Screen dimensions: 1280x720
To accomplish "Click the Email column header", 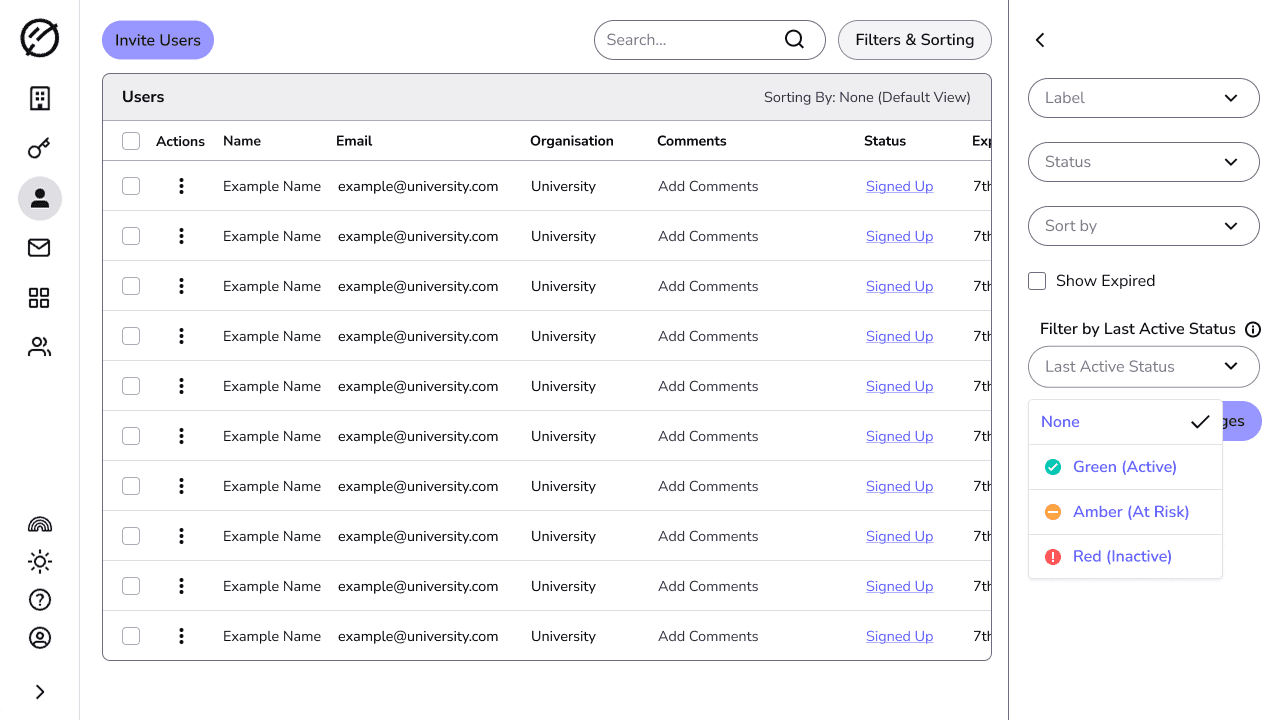I will [354, 141].
